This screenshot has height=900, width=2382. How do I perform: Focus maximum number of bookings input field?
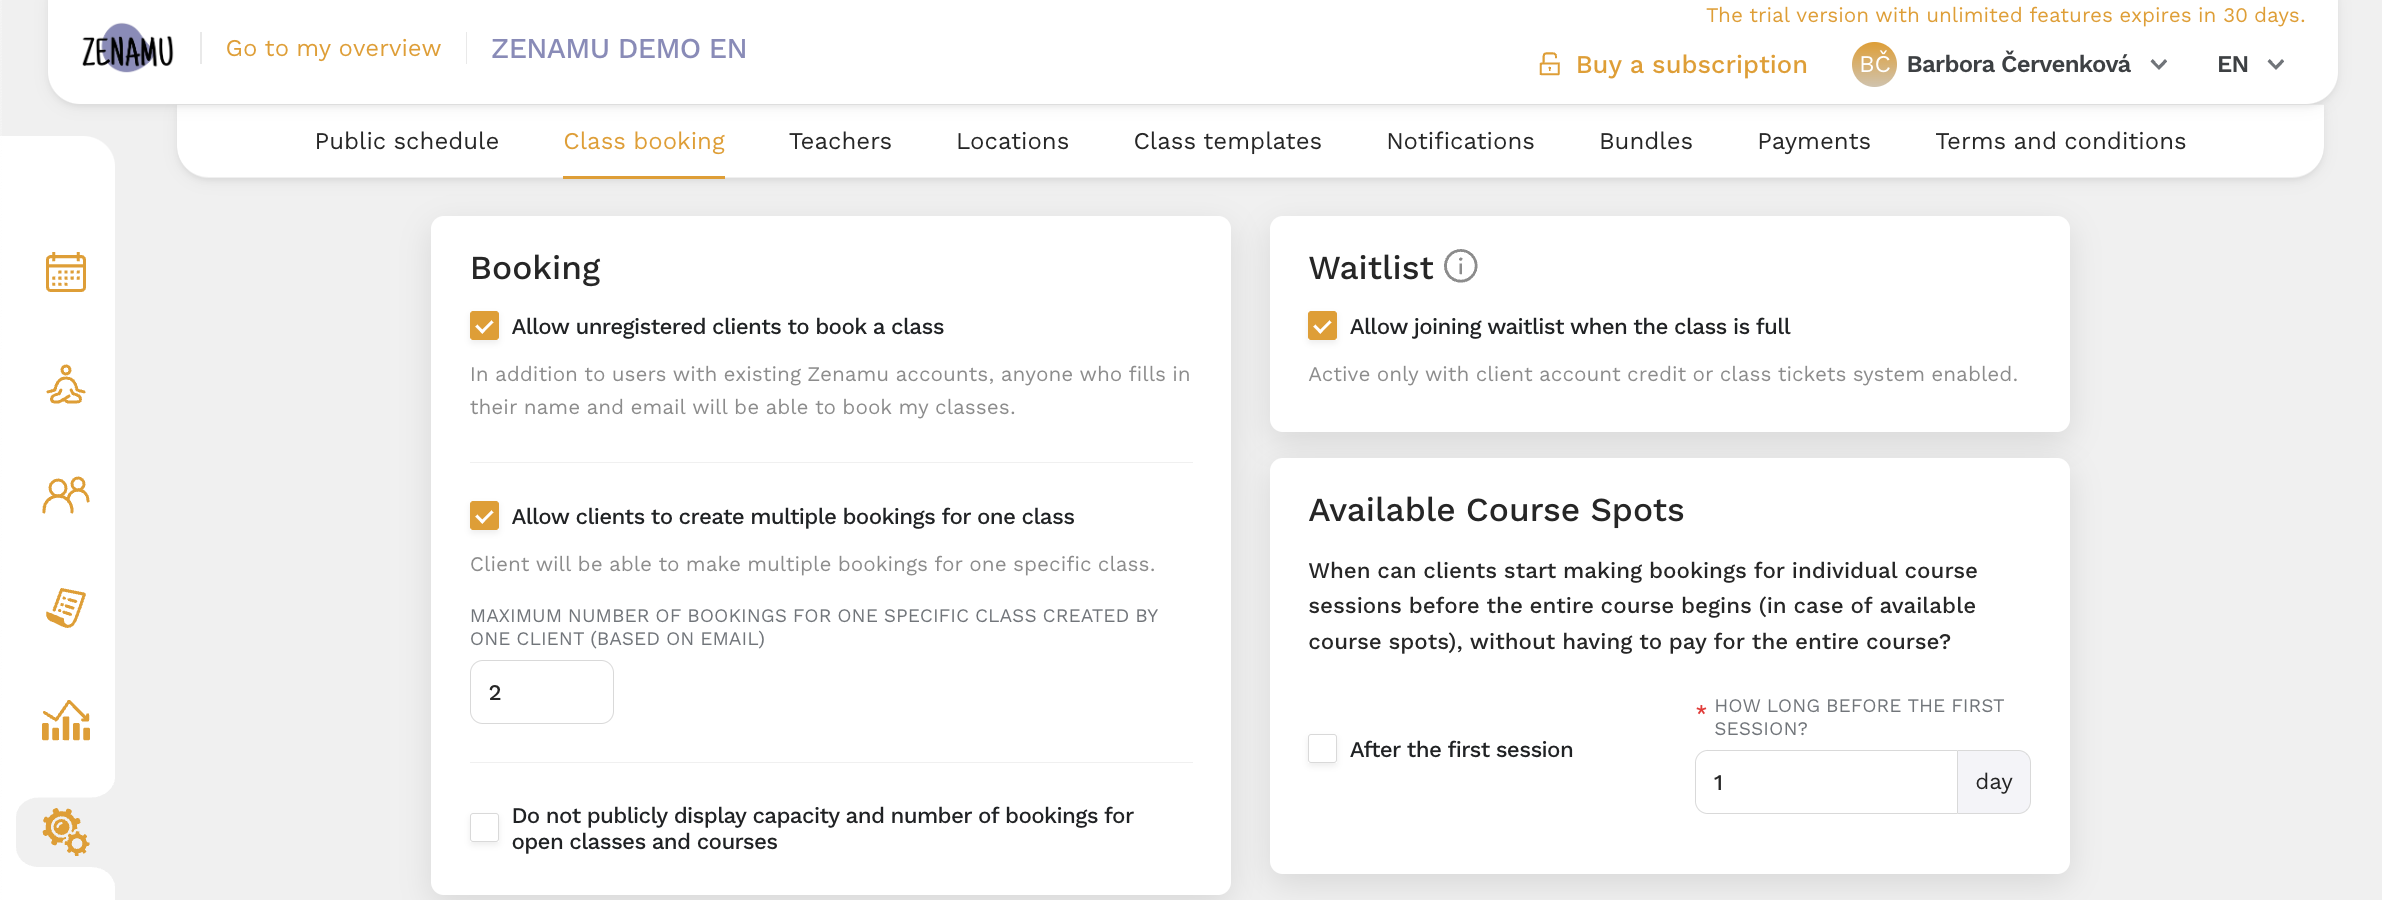click(542, 692)
